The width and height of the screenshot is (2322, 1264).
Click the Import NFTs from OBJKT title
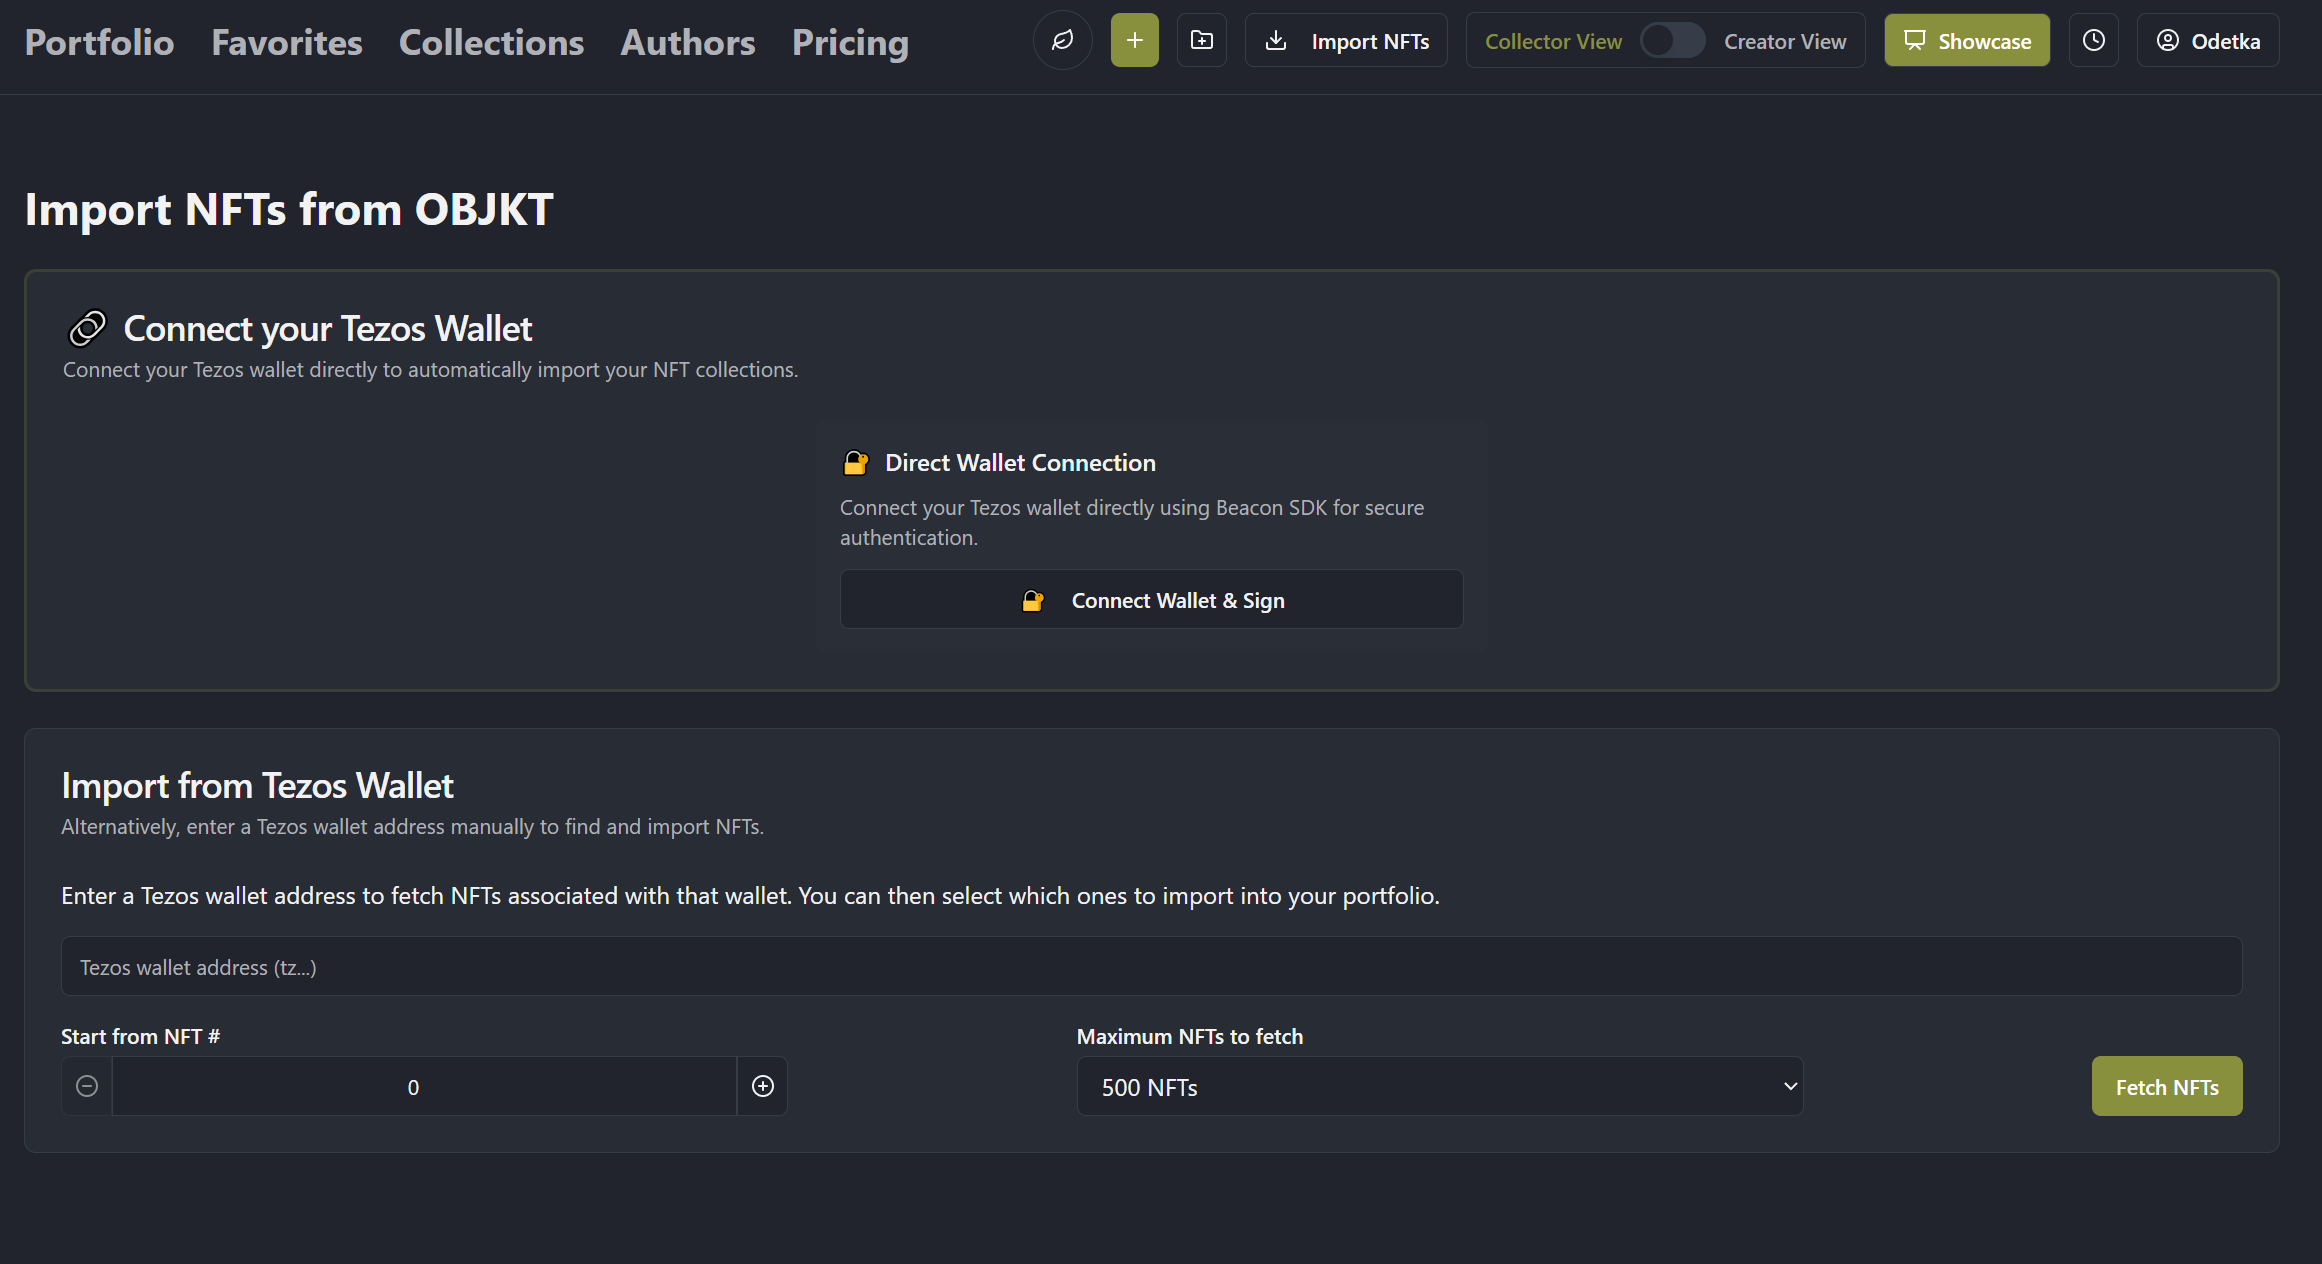tap(289, 210)
